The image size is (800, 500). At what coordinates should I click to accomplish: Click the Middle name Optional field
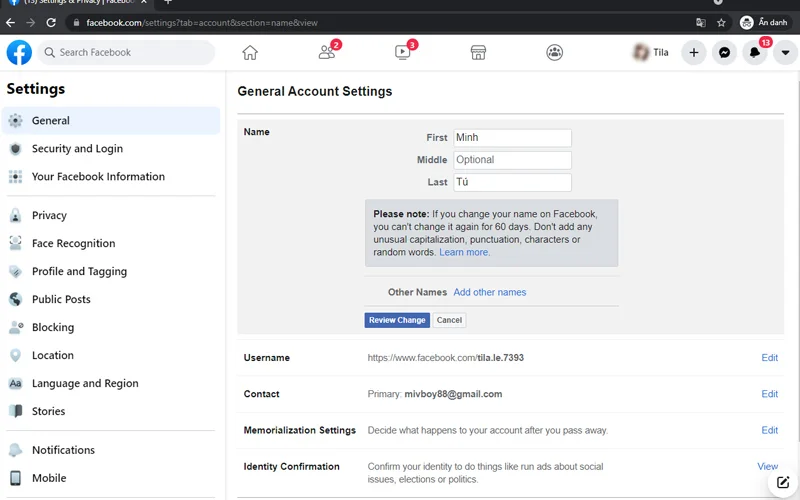512,160
